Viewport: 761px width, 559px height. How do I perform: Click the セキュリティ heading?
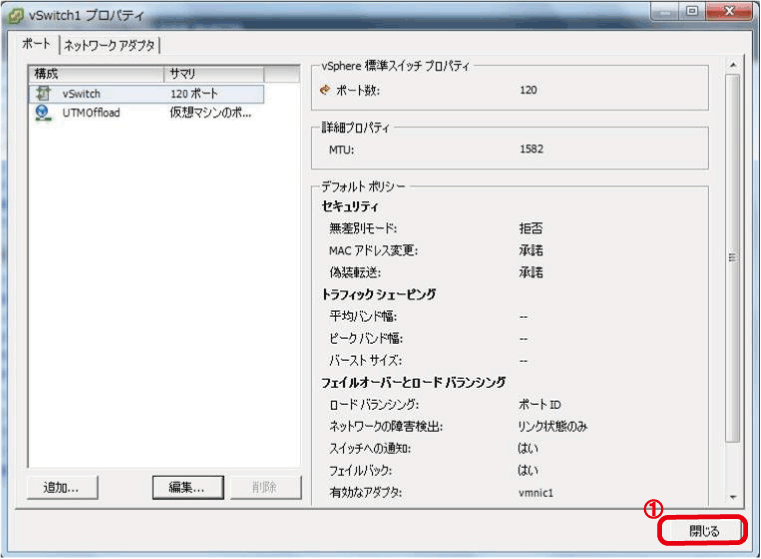350,207
